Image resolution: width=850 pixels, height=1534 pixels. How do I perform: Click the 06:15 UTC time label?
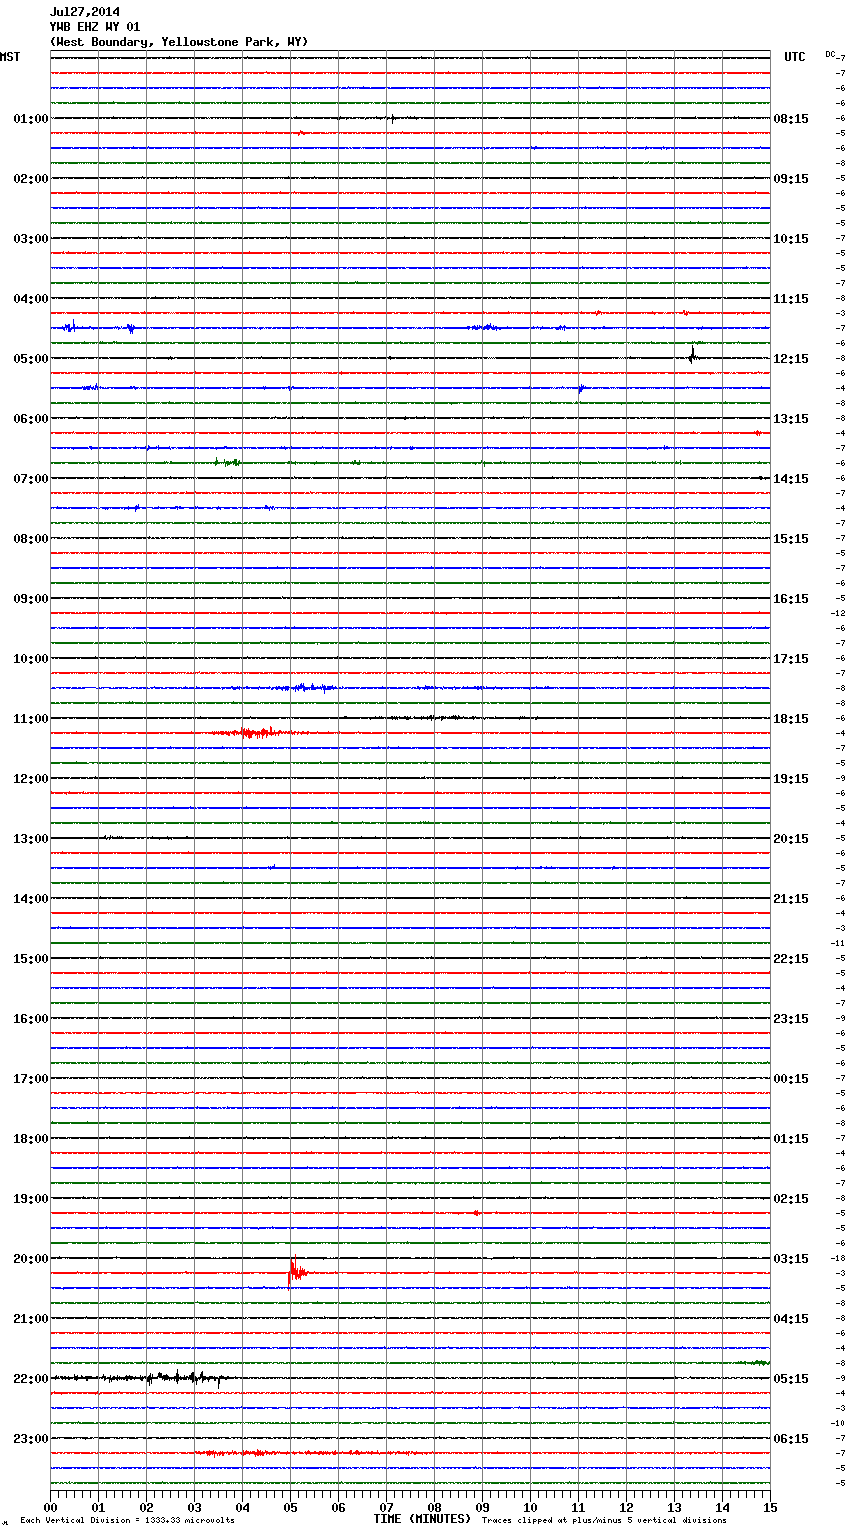(x=791, y=1439)
